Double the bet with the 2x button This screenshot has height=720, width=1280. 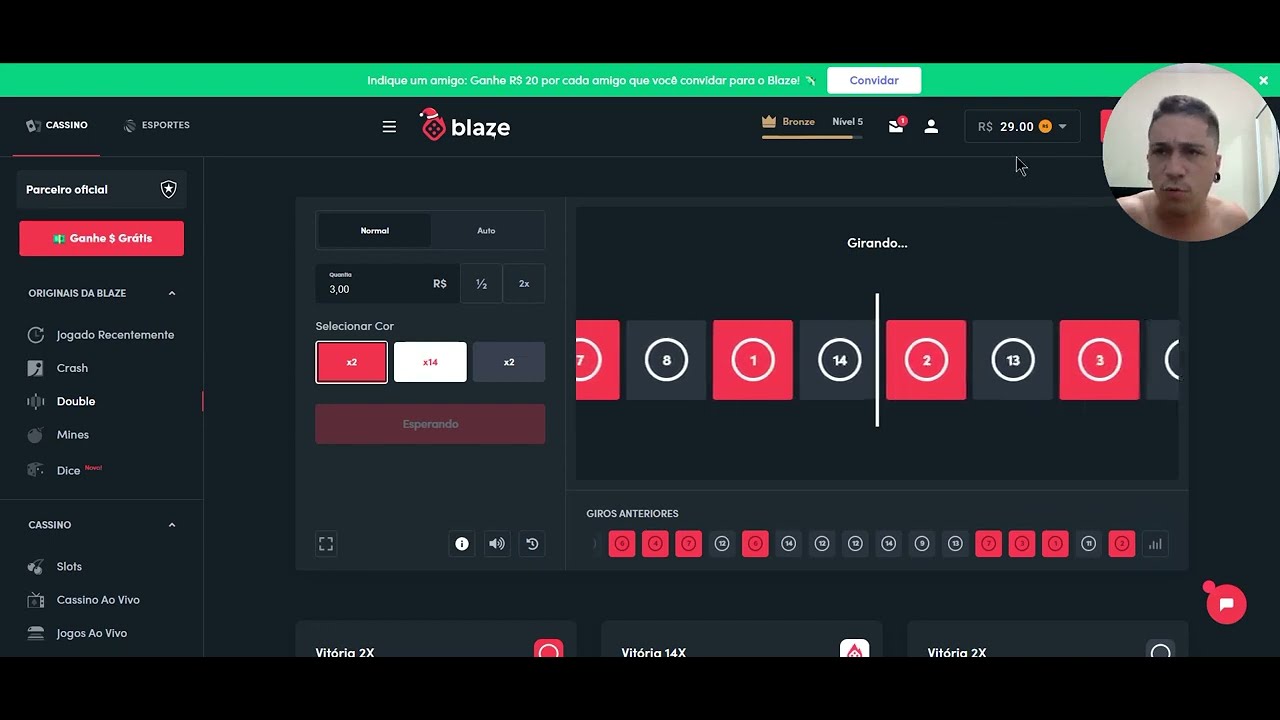524,284
